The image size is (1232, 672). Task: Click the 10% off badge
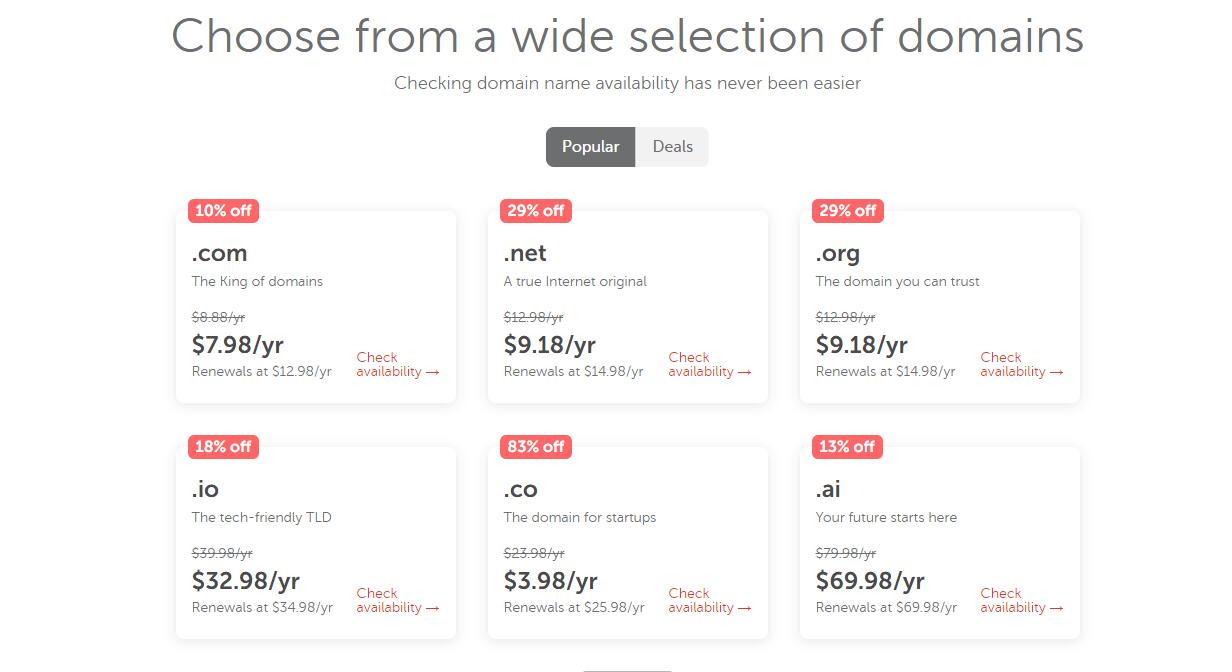click(x=223, y=211)
